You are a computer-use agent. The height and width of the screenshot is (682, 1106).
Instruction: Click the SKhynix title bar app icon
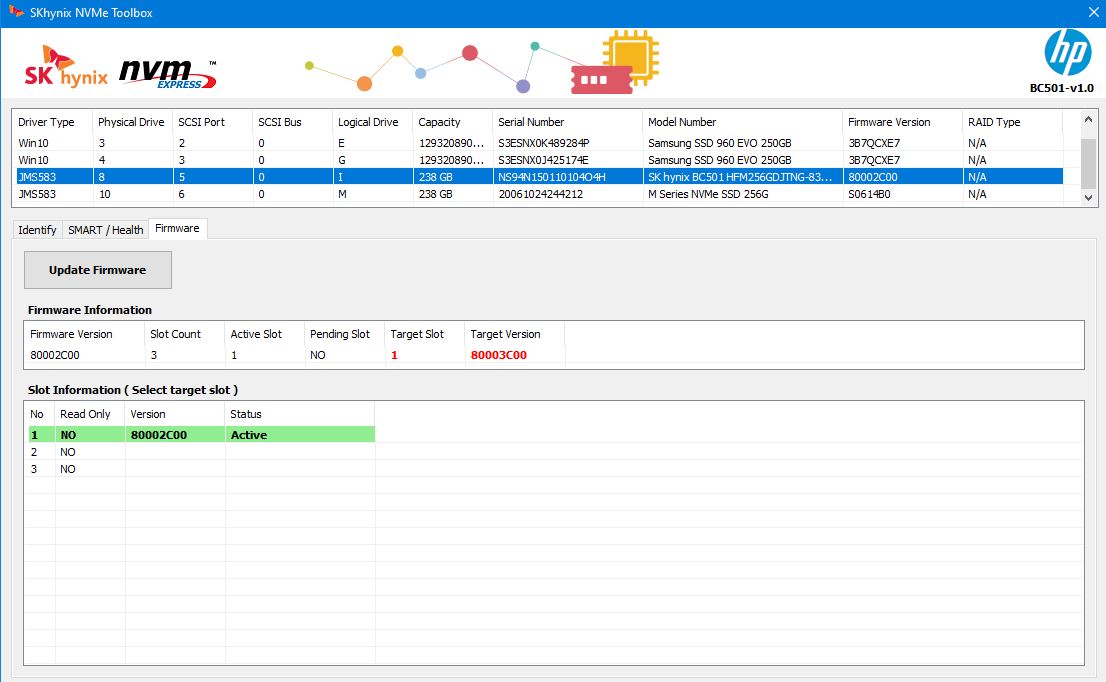coord(16,12)
